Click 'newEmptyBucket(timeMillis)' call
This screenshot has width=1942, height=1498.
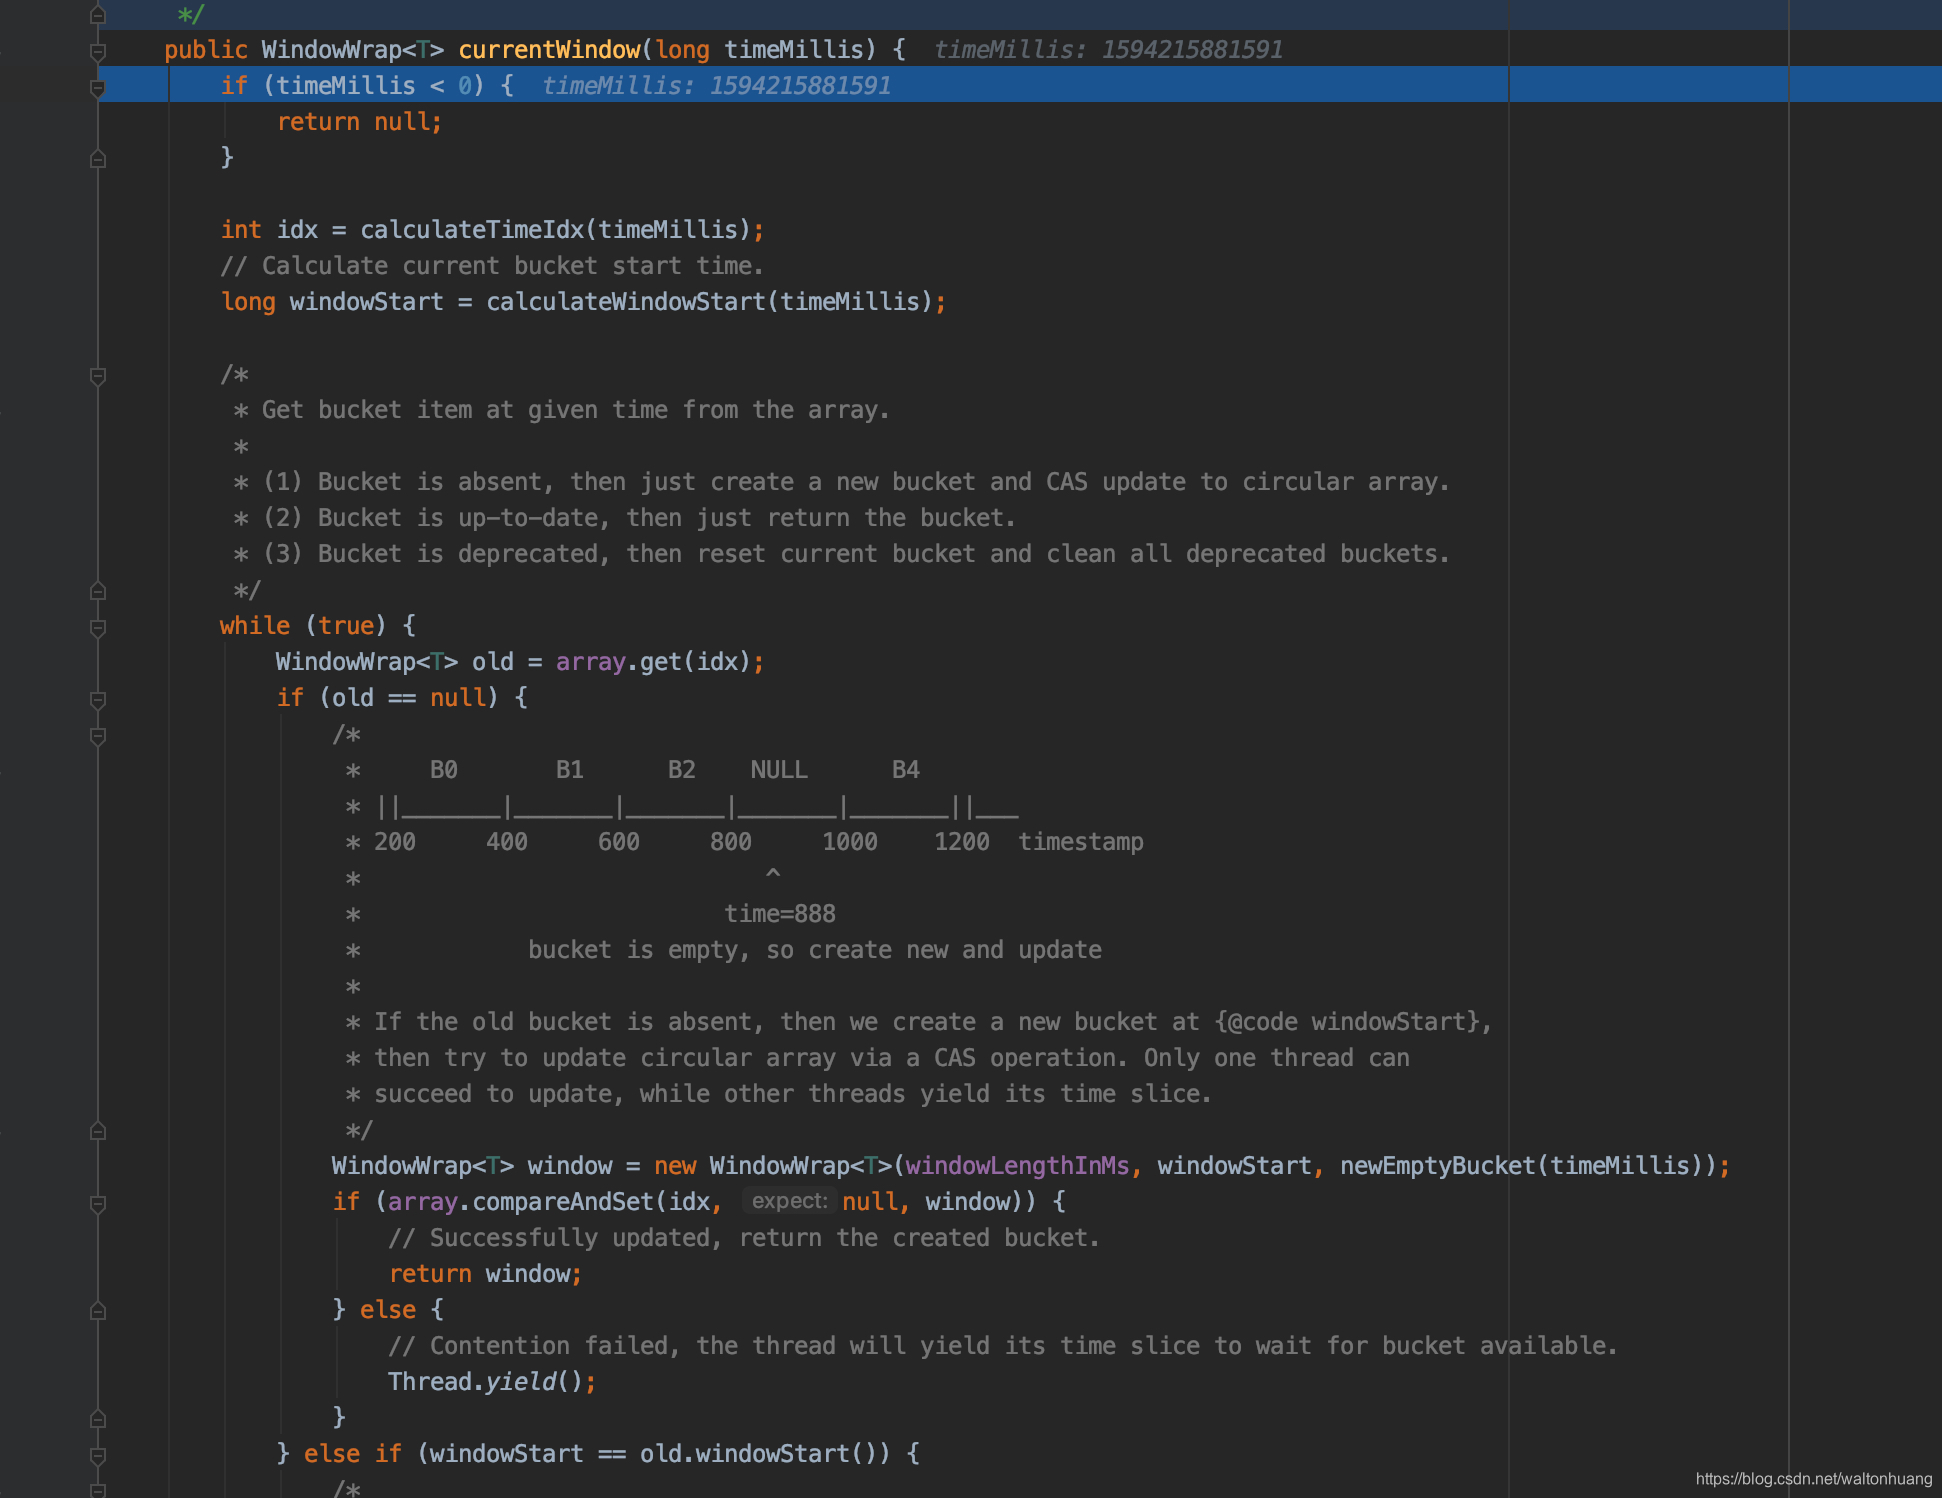[x=1521, y=1166]
